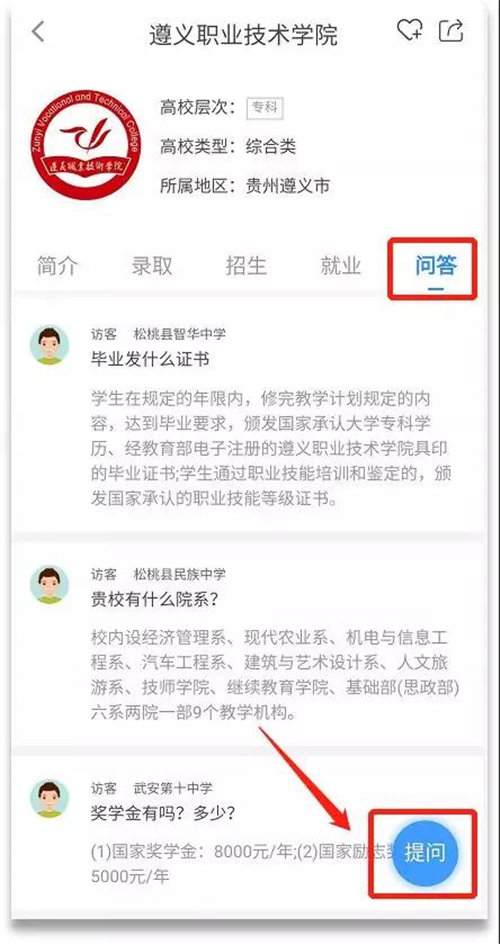
Task: Tap the share icon
Action: point(451,31)
